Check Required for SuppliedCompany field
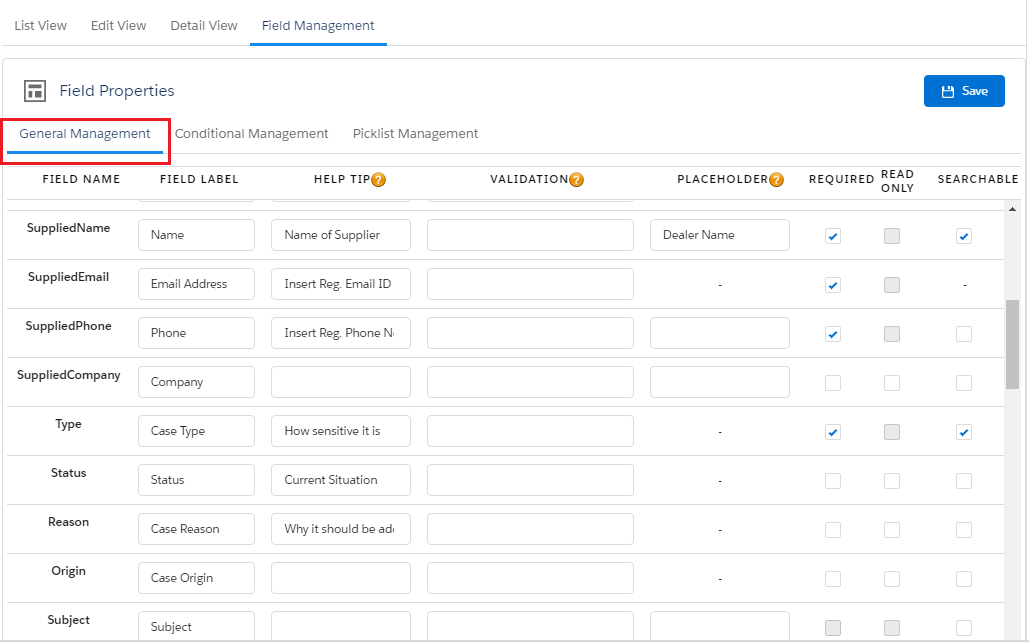1030x644 pixels. (833, 383)
